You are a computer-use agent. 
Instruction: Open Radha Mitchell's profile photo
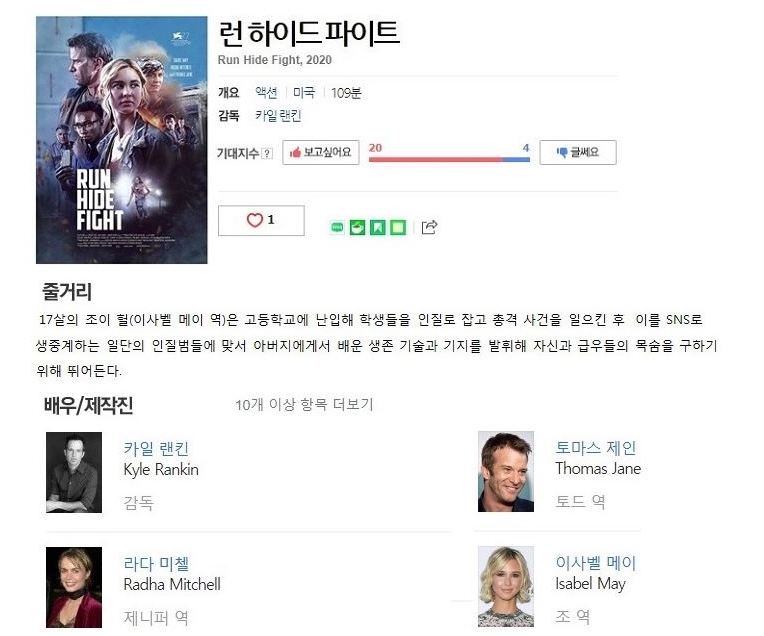point(74,587)
